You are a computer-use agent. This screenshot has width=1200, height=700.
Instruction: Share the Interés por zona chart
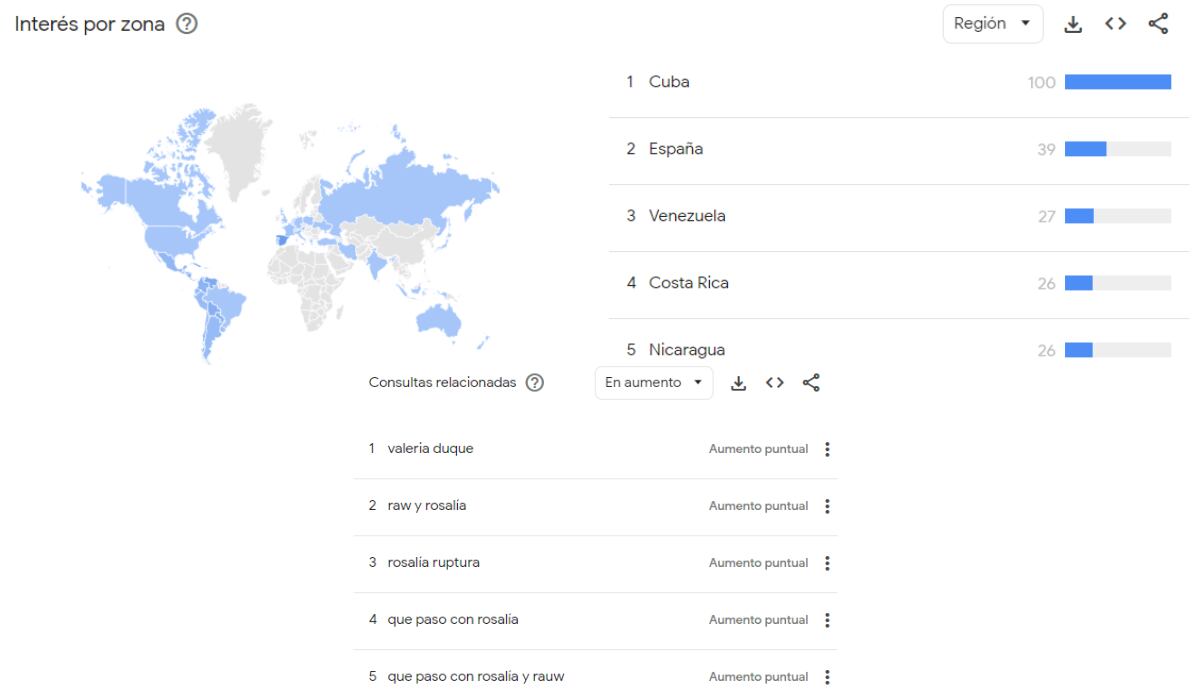click(x=1158, y=23)
